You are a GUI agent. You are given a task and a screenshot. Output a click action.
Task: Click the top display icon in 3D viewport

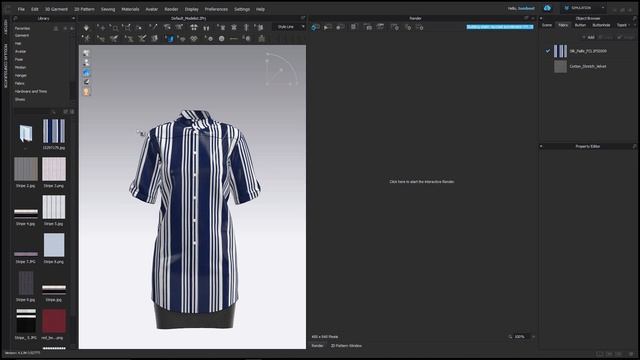tap(86, 53)
